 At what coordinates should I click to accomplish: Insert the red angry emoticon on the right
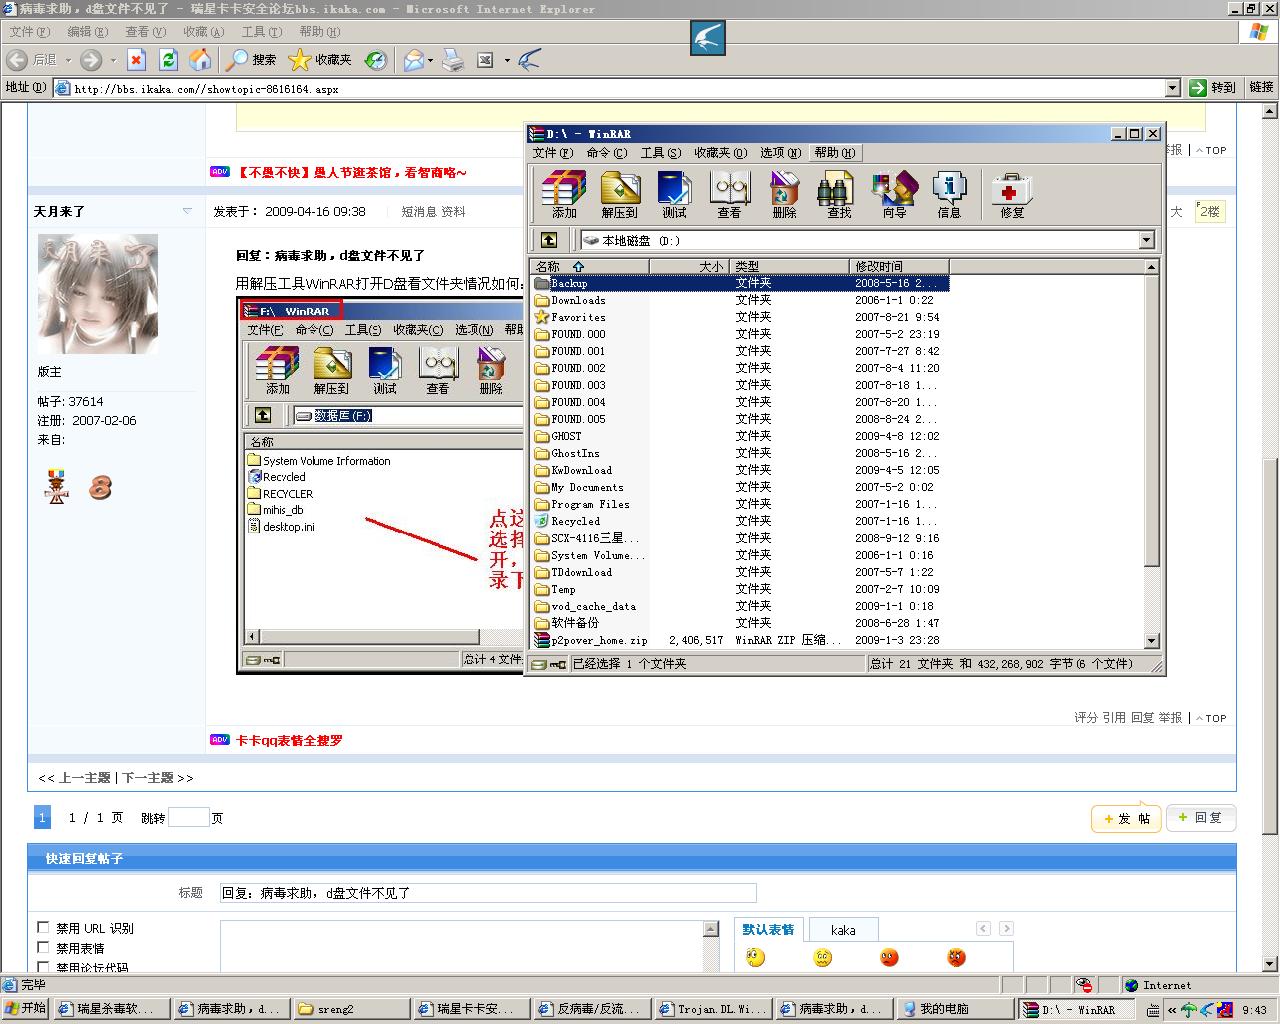pyautogui.click(x=957, y=958)
